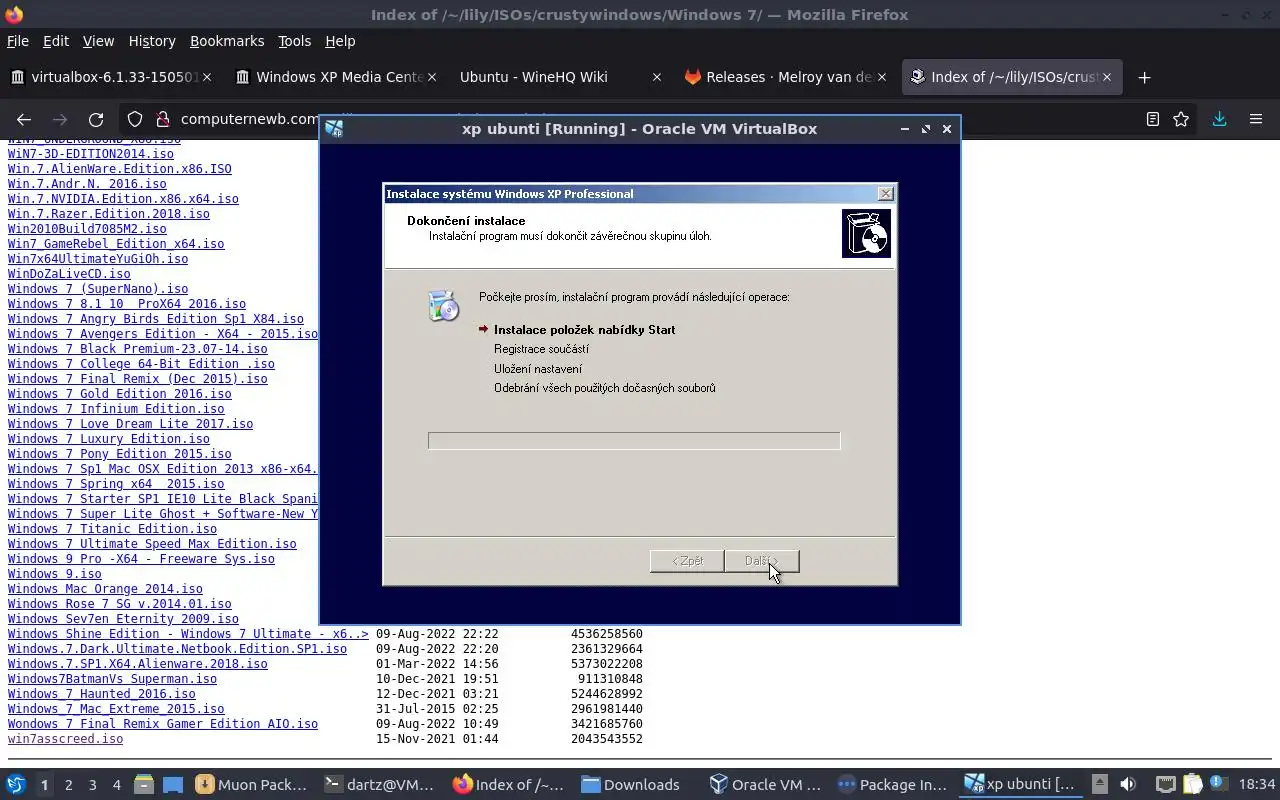Switch to desktop 2 in pager
Viewport: 1280px width, 800px height.
(x=68, y=785)
